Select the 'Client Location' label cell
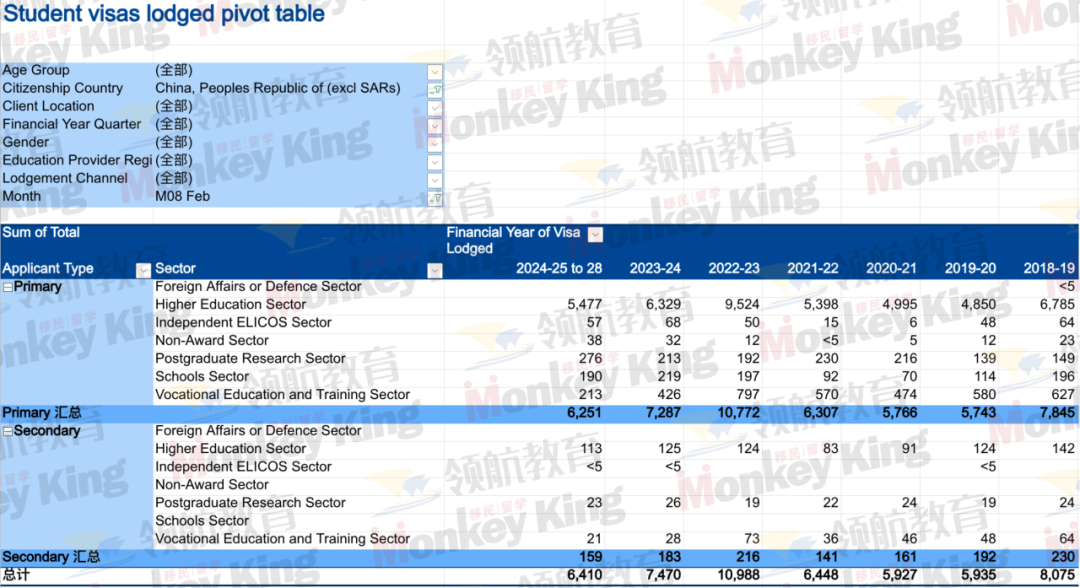This screenshot has height=588, width=1080. click(x=48, y=106)
